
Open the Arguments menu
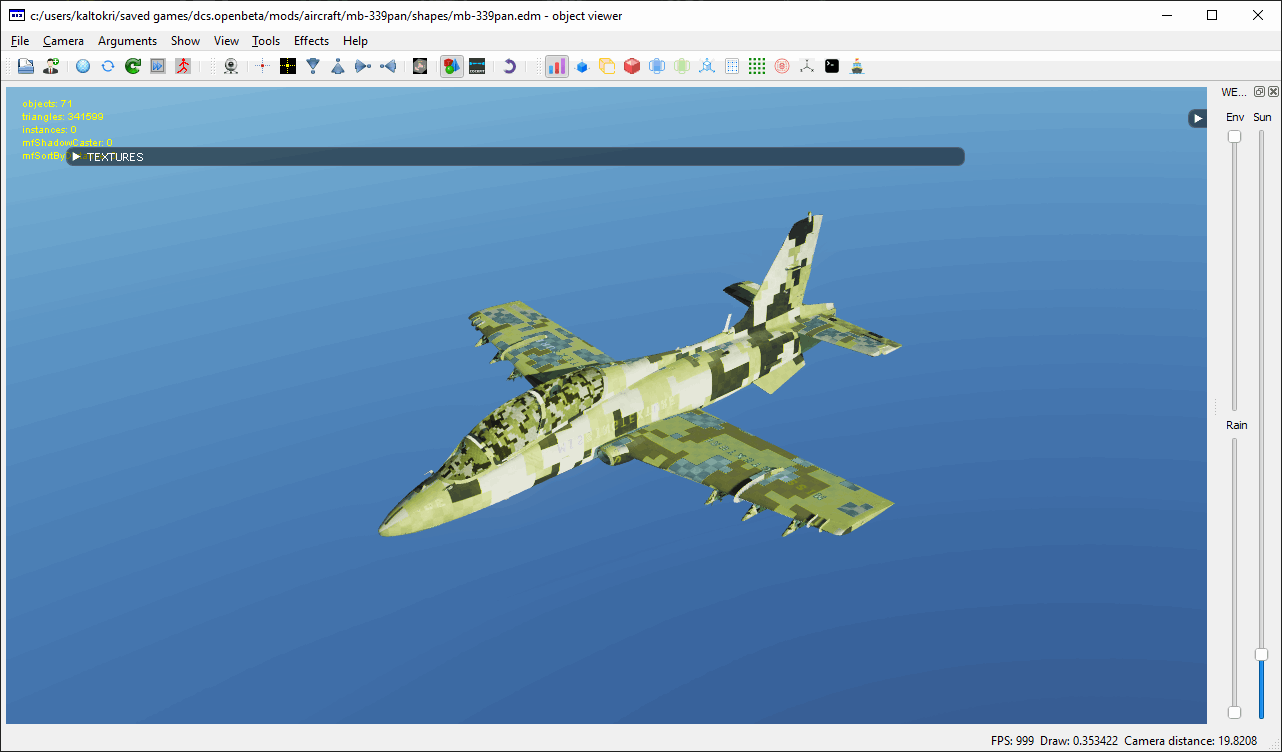tap(127, 41)
